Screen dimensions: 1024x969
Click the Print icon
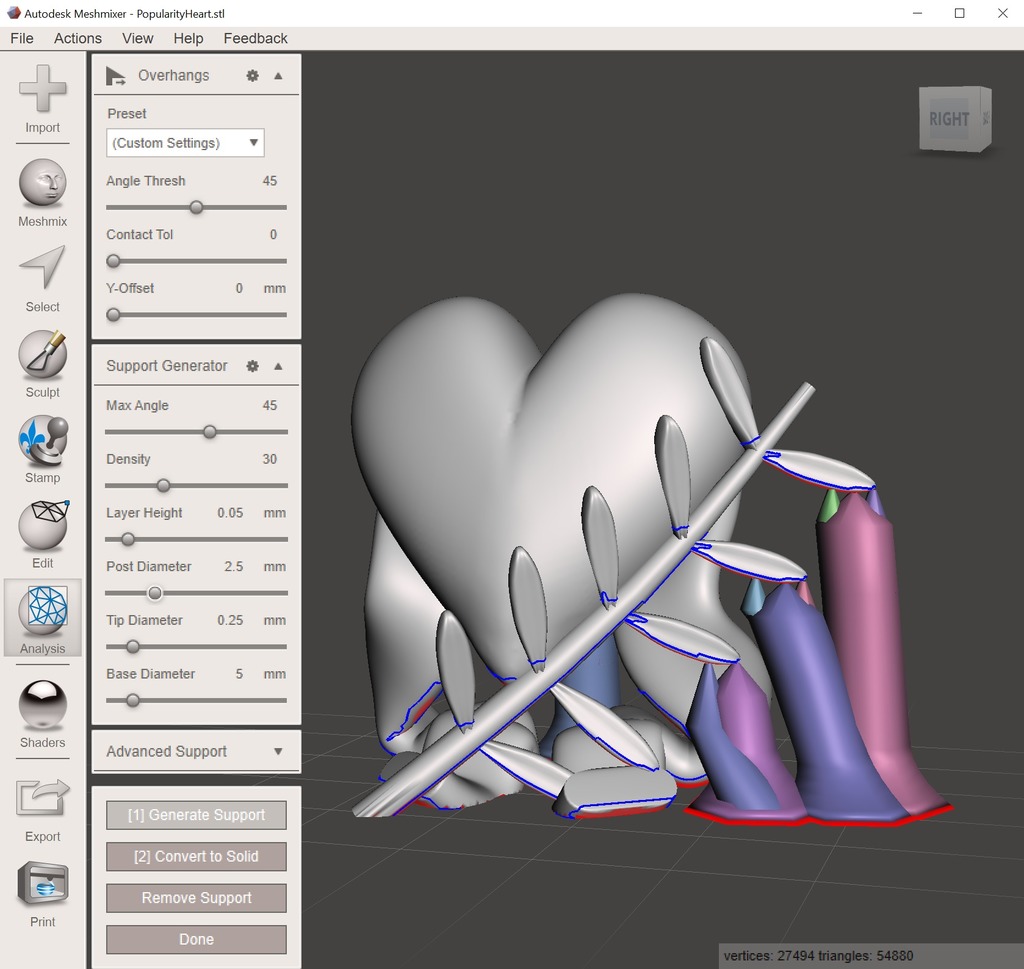[42, 884]
